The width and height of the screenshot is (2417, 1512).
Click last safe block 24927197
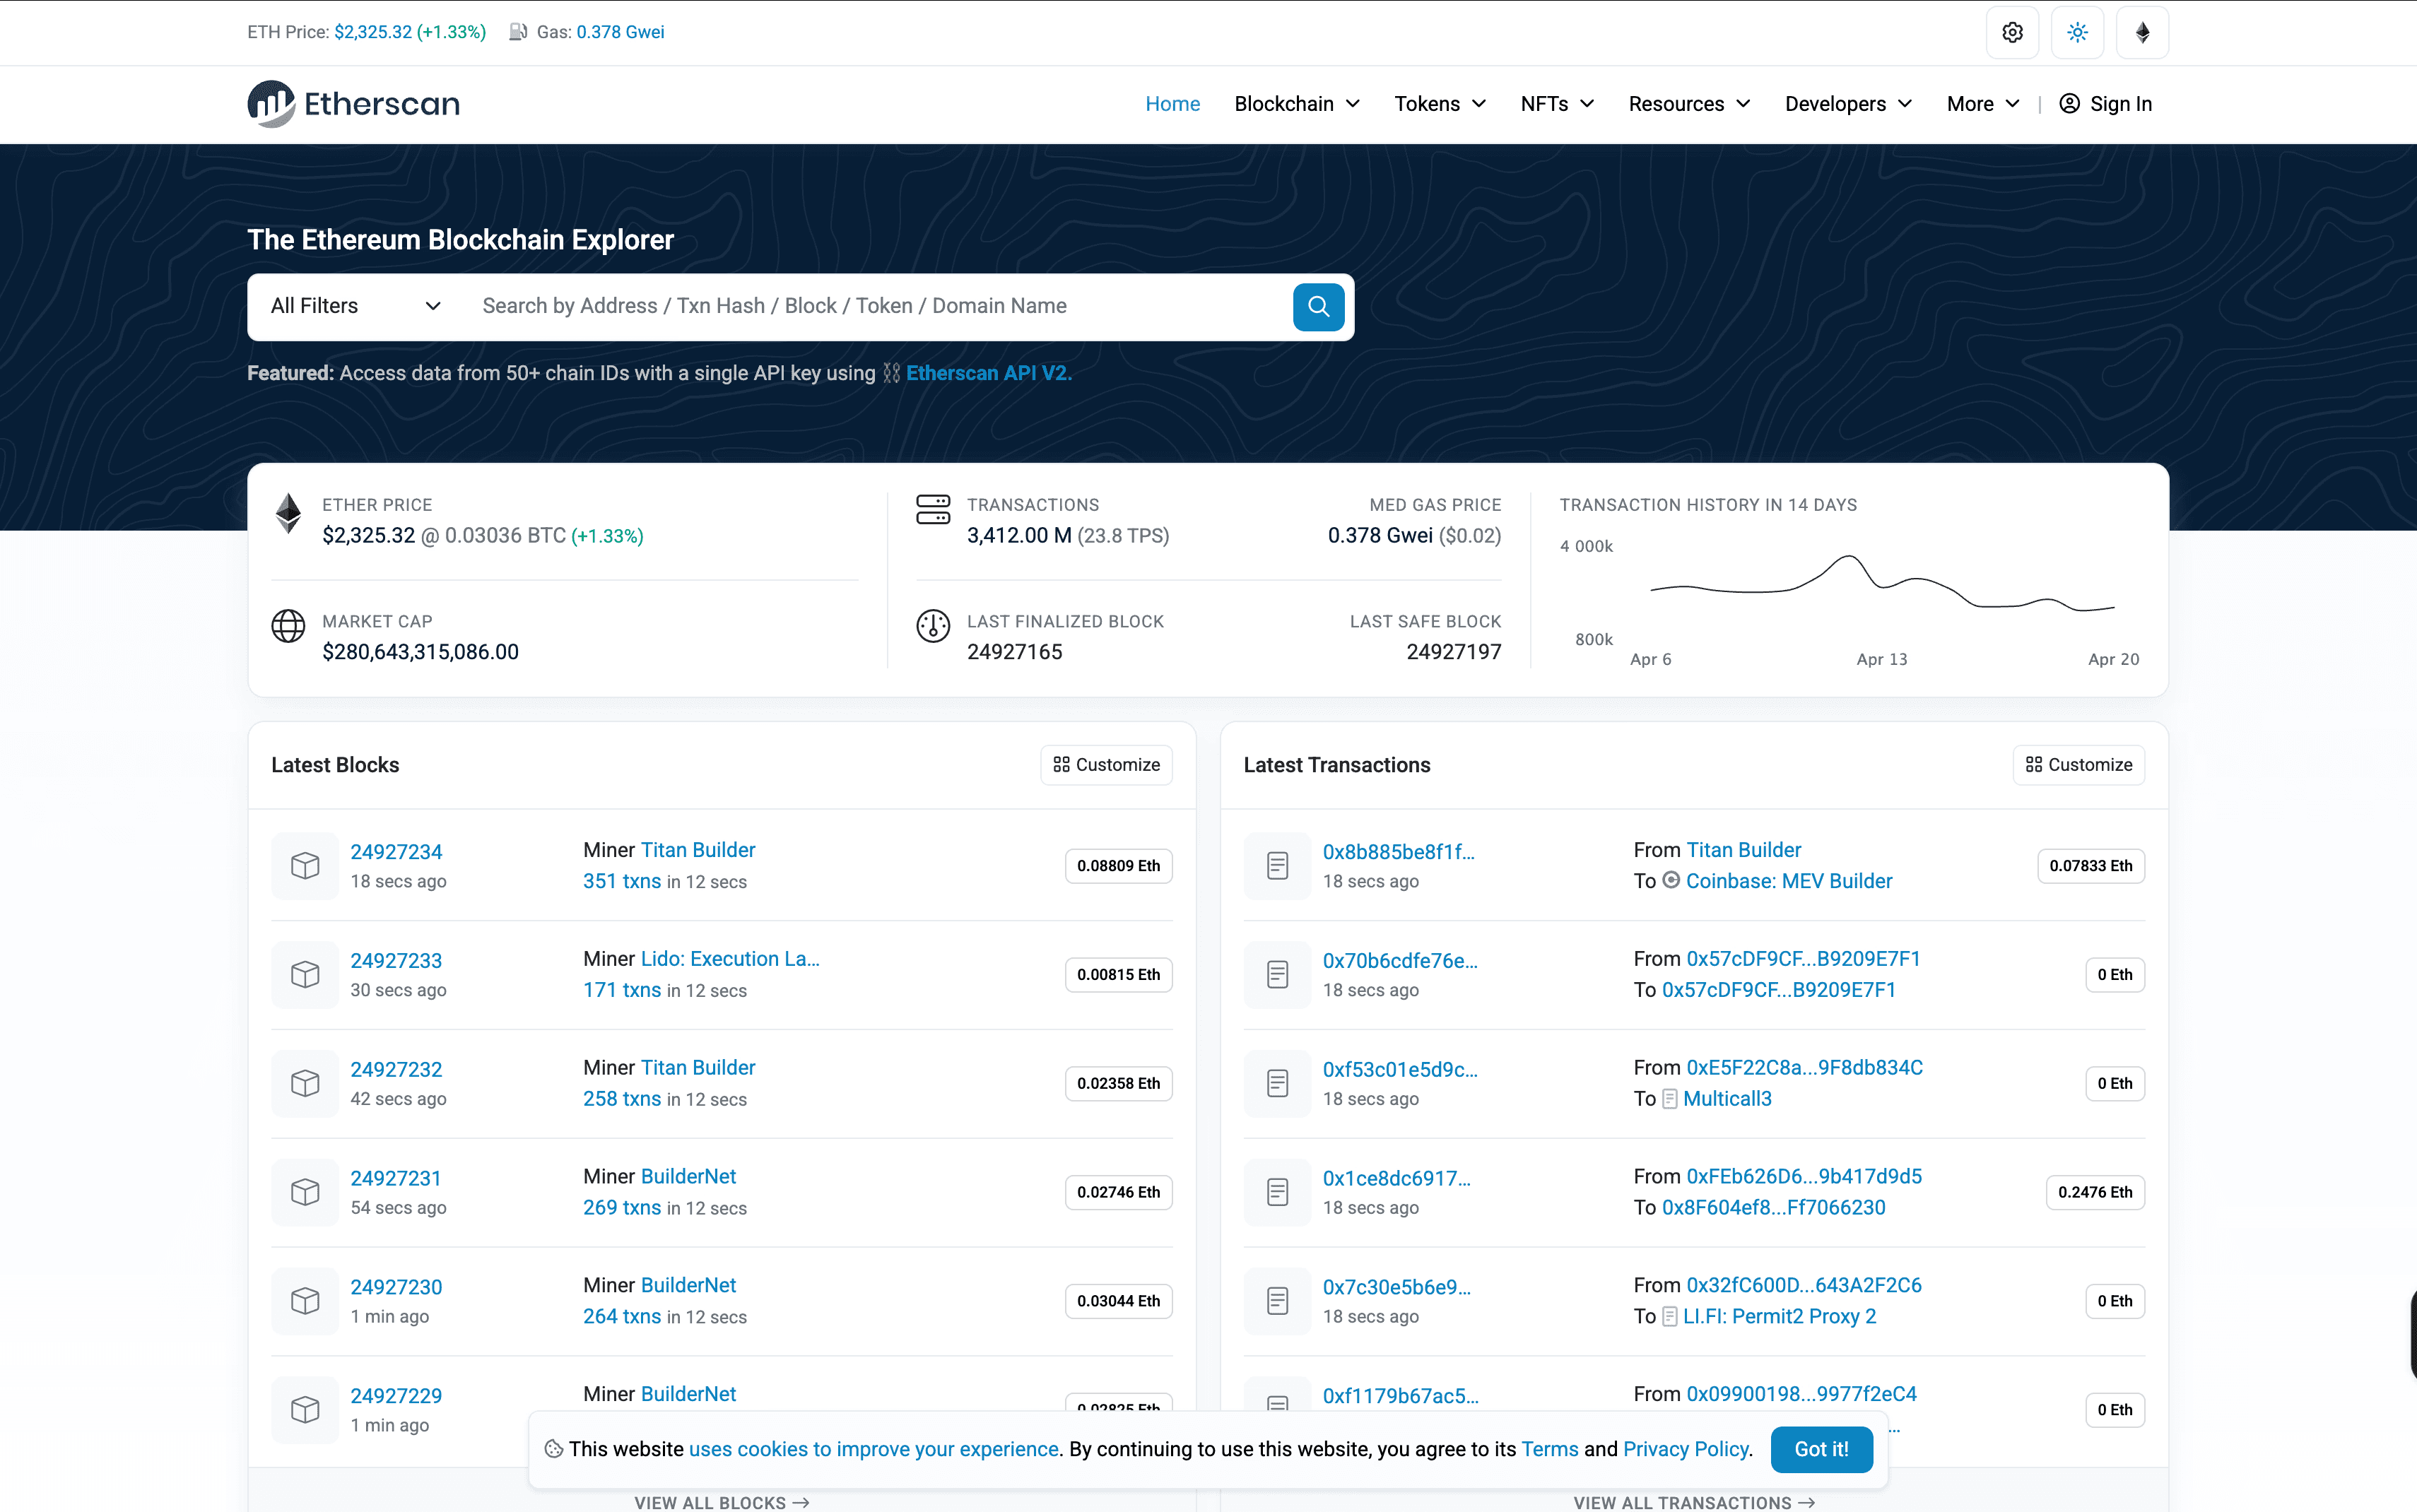point(1453,652)
